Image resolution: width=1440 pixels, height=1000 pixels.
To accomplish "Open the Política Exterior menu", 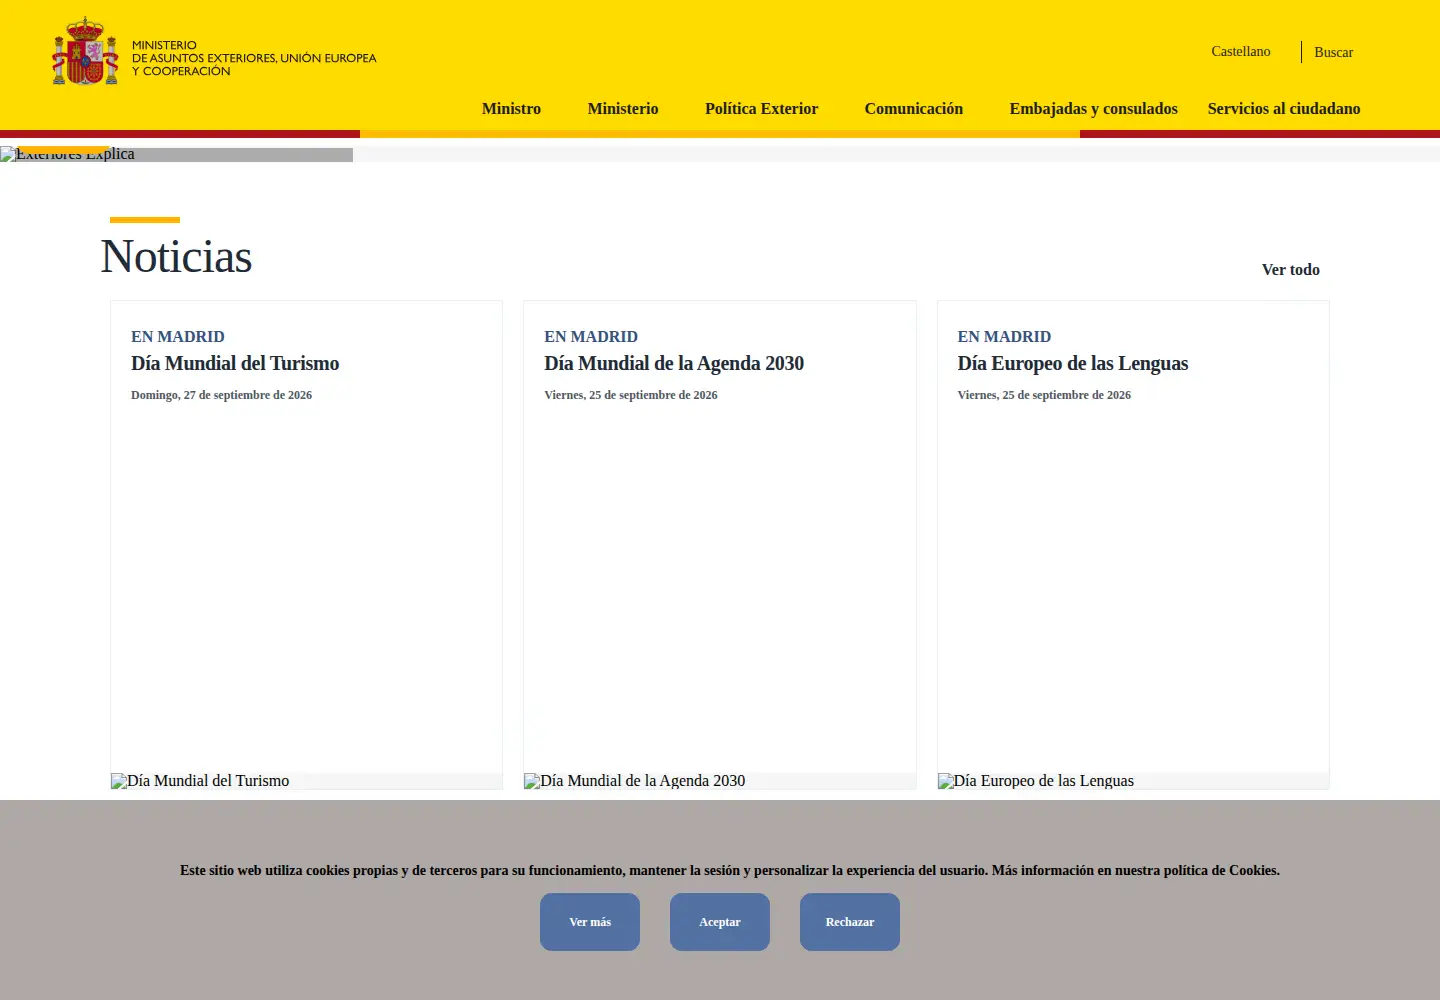I will coord(761,109).
